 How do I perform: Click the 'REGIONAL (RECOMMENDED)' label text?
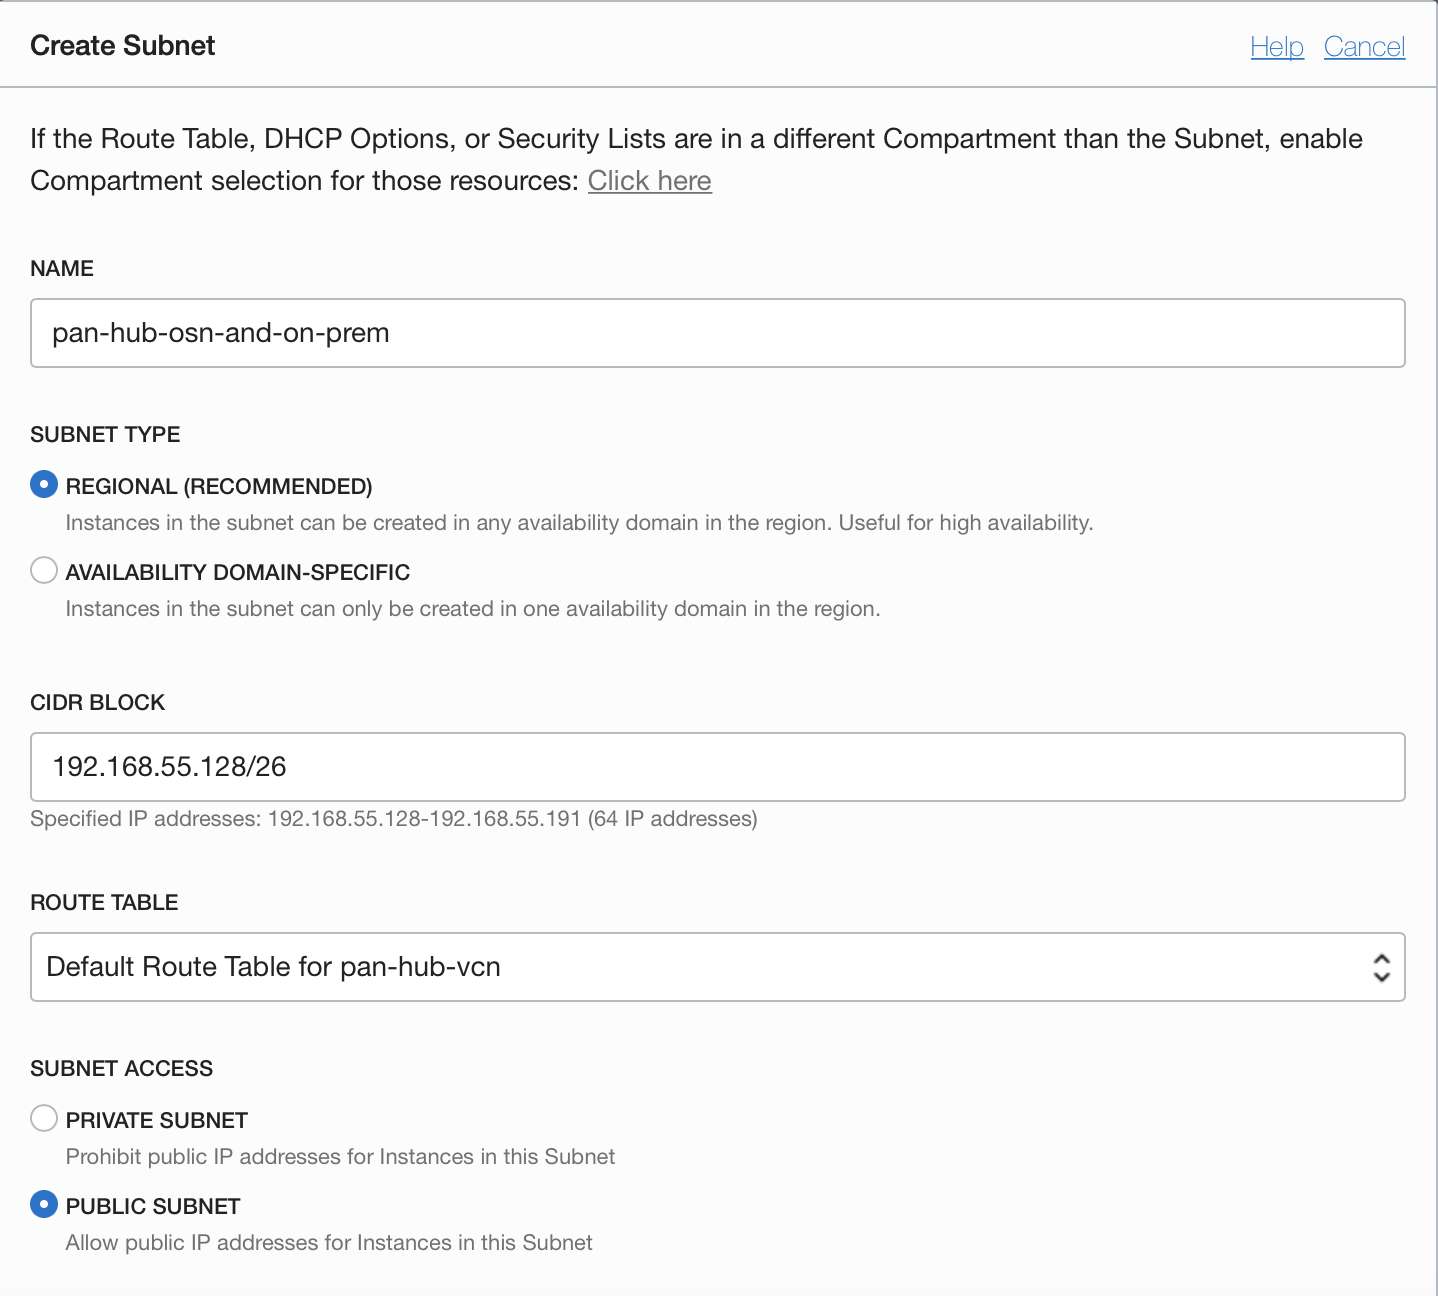tap(219, 487)
